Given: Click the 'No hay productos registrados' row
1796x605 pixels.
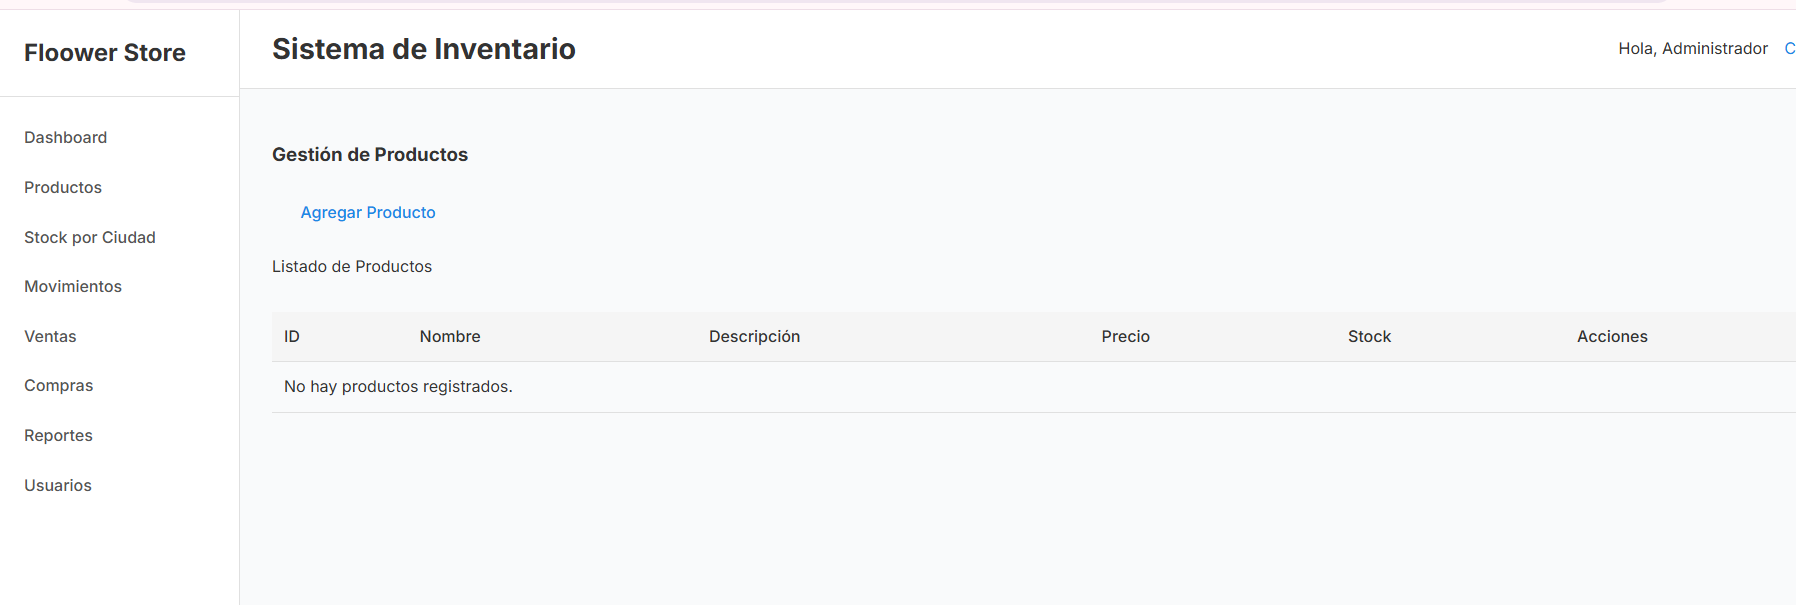Looking at the screenshot, I should pyautogui.click(x=398, y=387).
